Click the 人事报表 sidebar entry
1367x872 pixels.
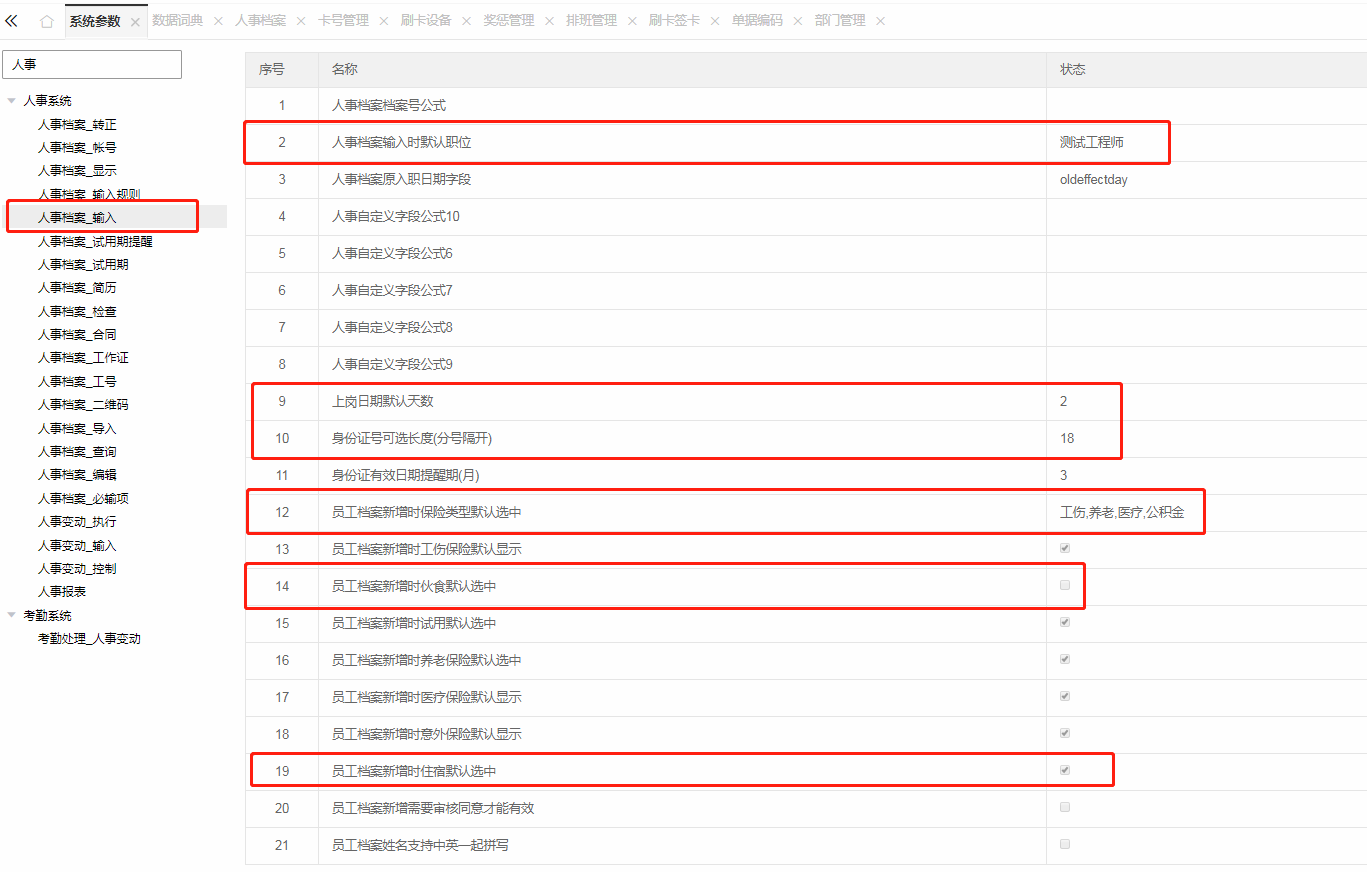(62, 591)
